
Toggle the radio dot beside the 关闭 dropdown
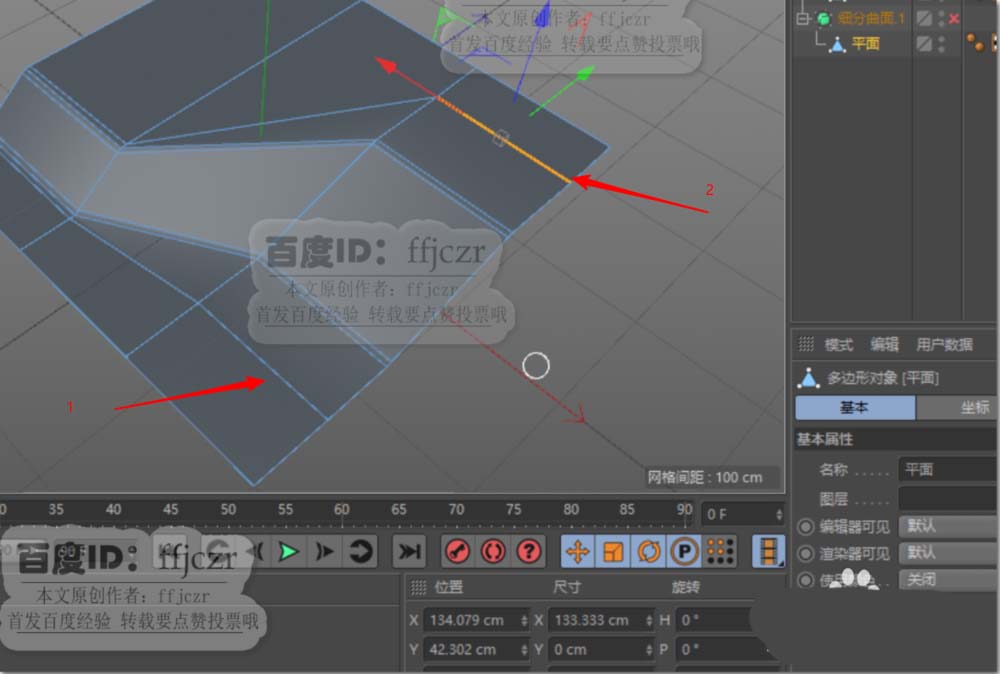[x=806, y=580]
